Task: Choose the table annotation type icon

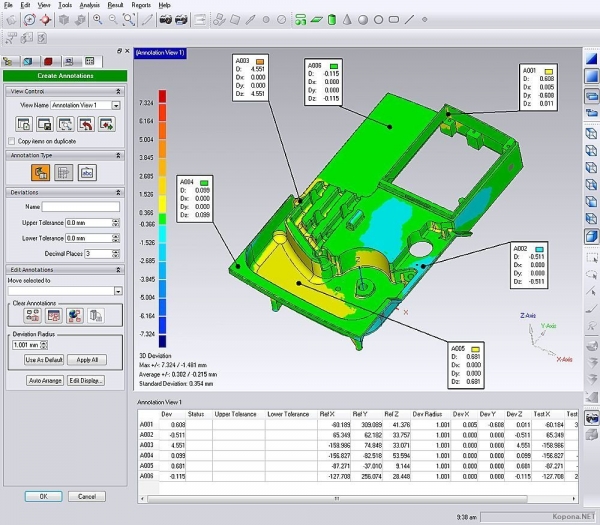Action: pos(64,173)
